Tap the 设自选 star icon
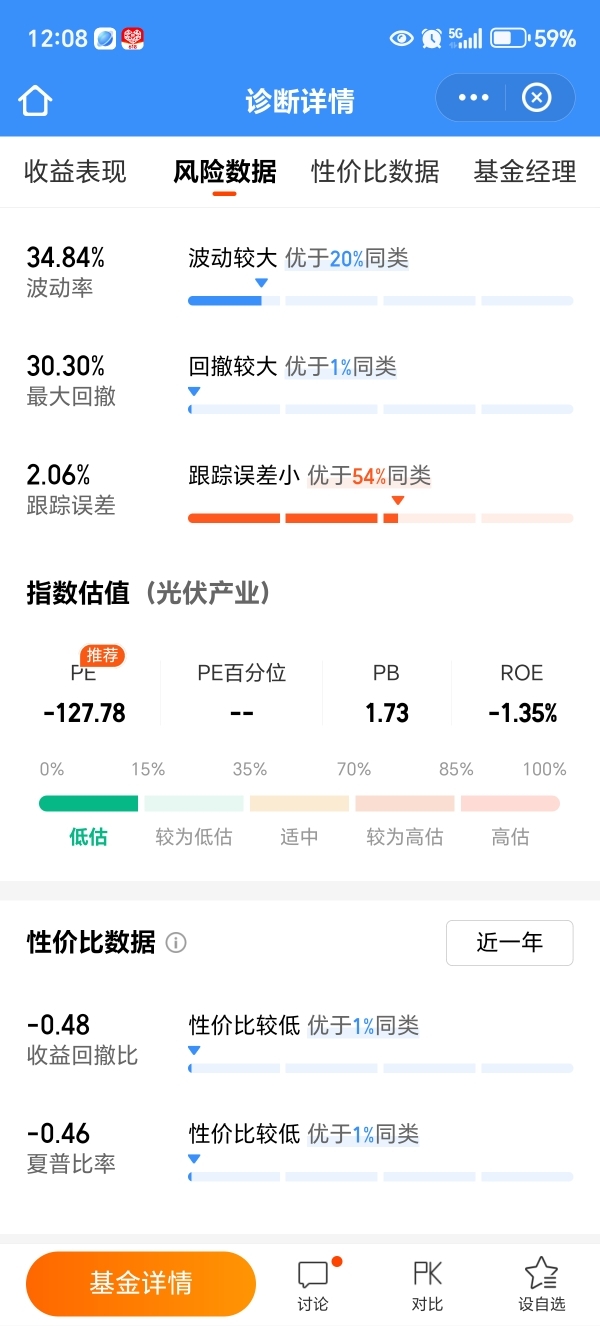 click(541, 1285)
